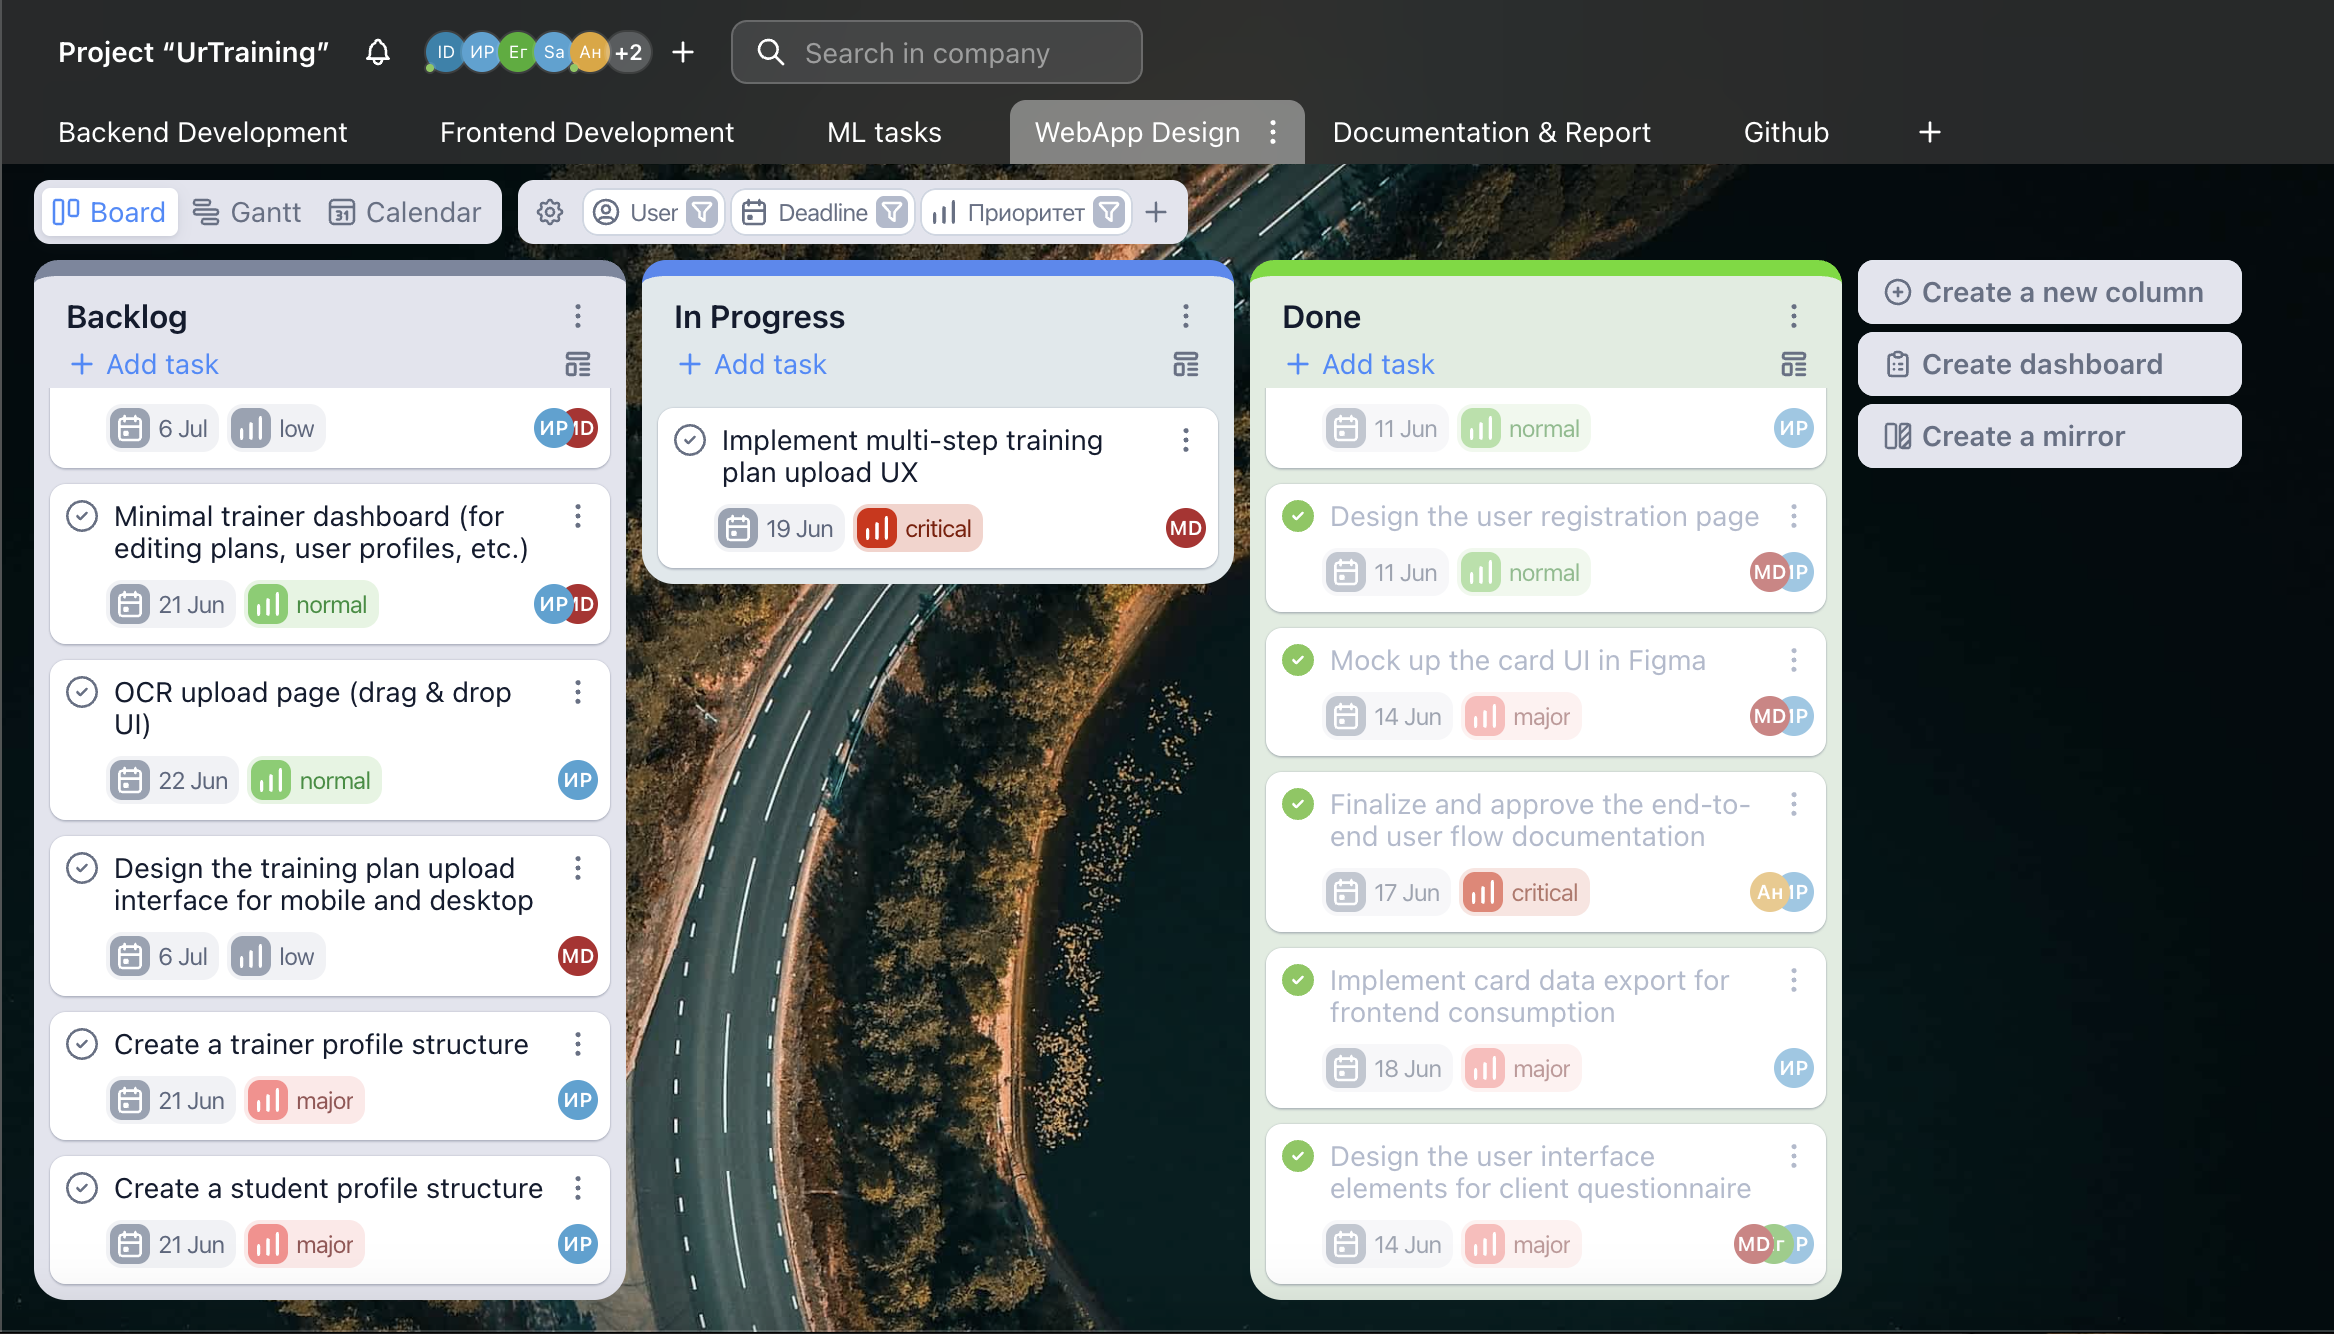
Task: Click the WebApp Design tab options dots
Action: 1273,132
